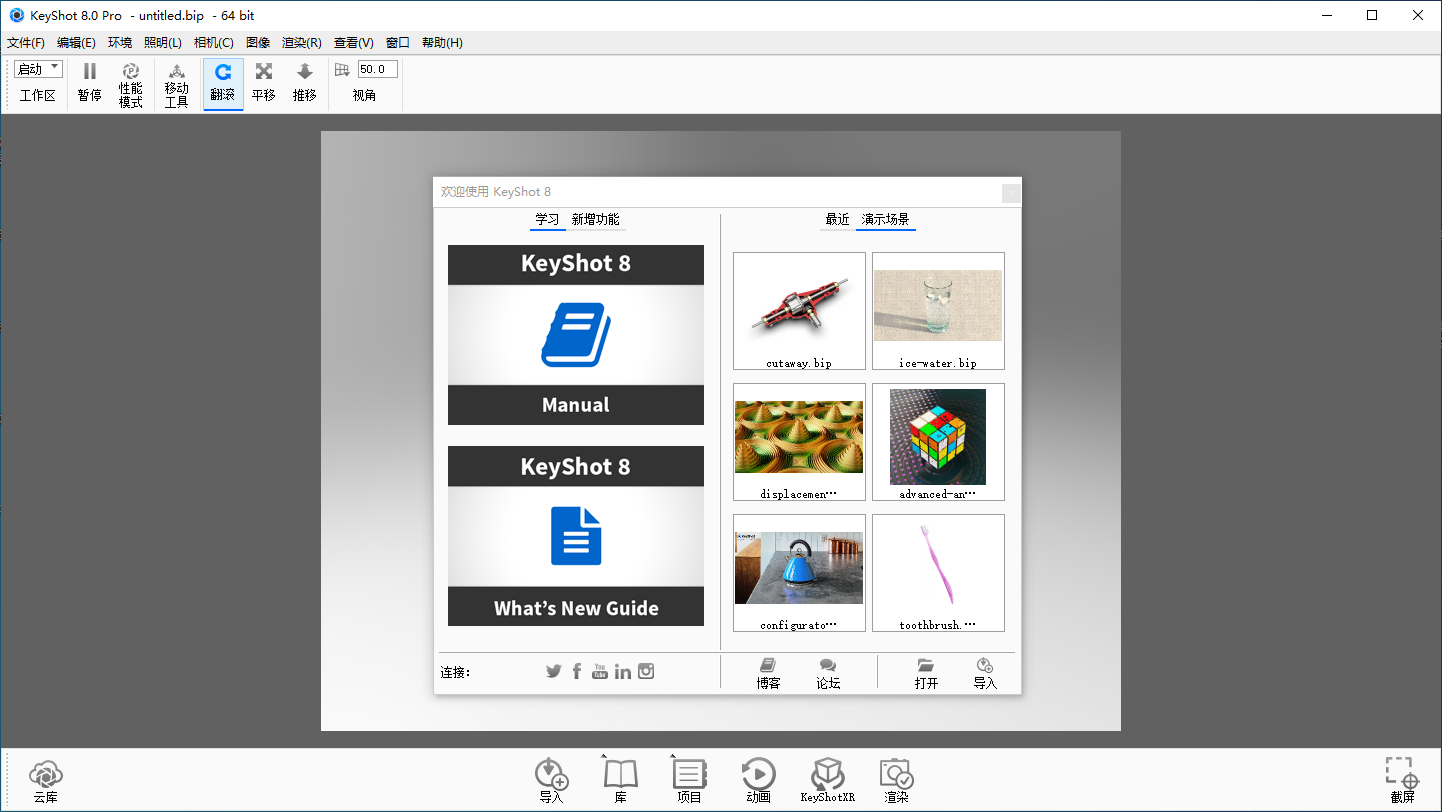Open the 渲染 render dialog
Image resolution: width=1442 pixels, height=812 pixels.
pyautogui.click(x=896, y=781)
